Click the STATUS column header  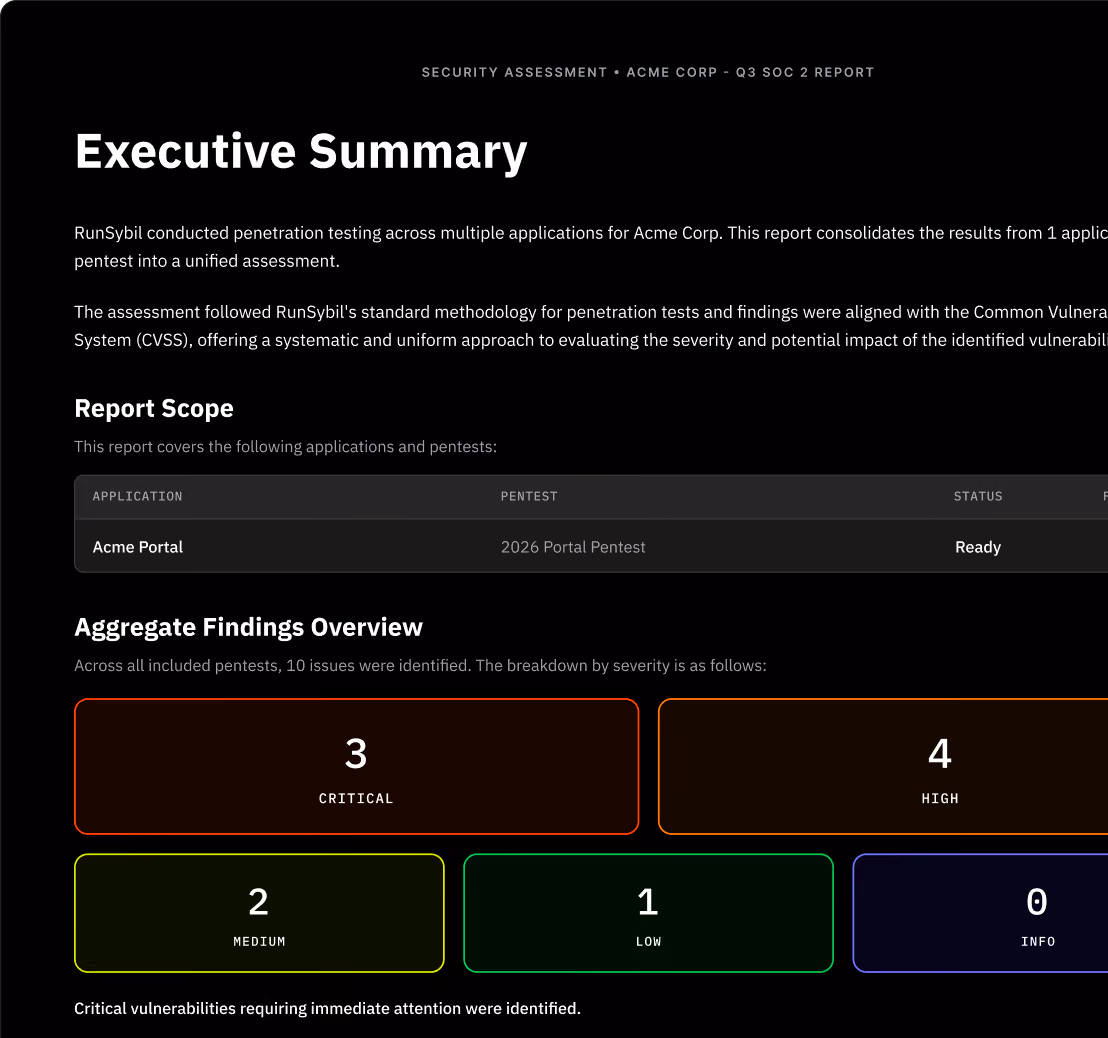(x=978, y=496)
